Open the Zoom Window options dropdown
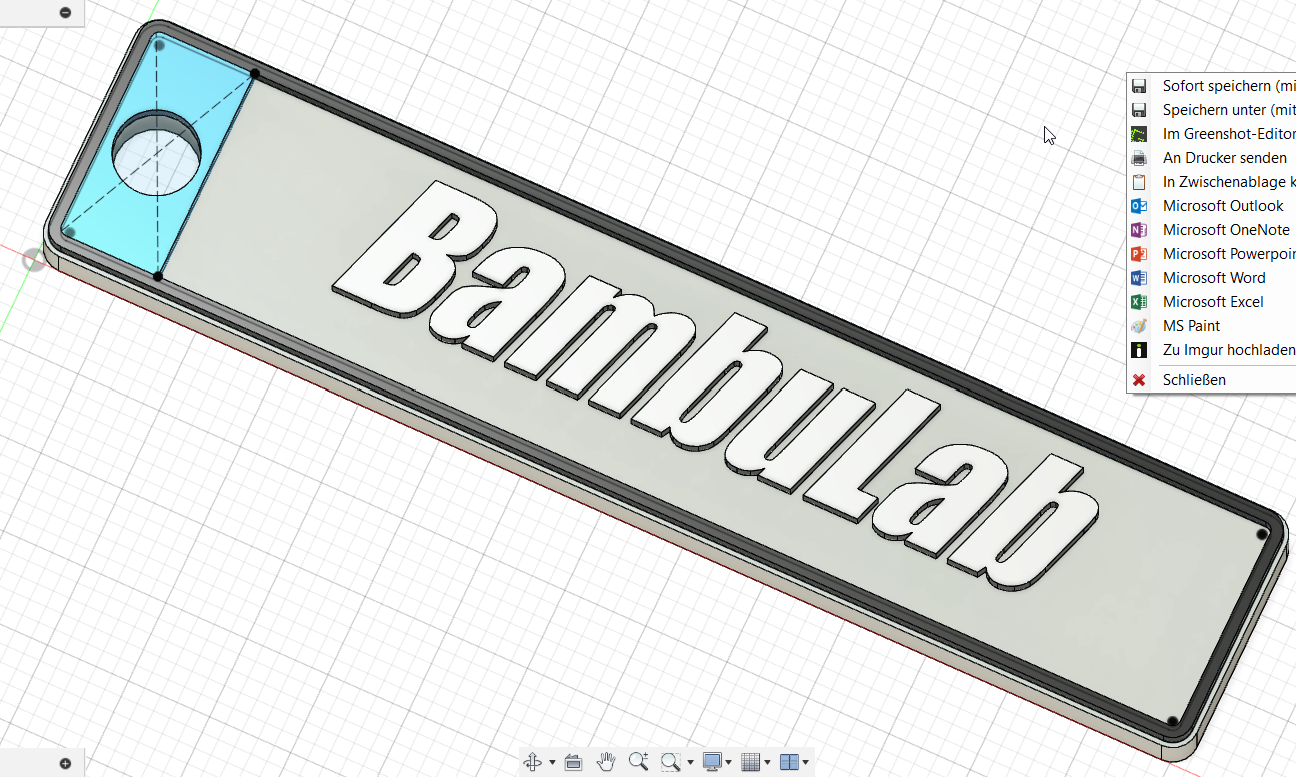 [x=690, y=763]
